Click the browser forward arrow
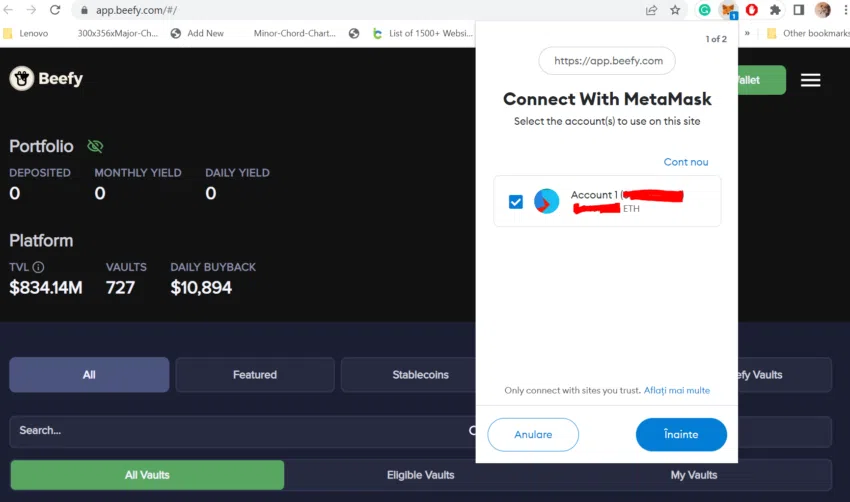Viewport: 850px width, 502px height. (x=31, y=10)
